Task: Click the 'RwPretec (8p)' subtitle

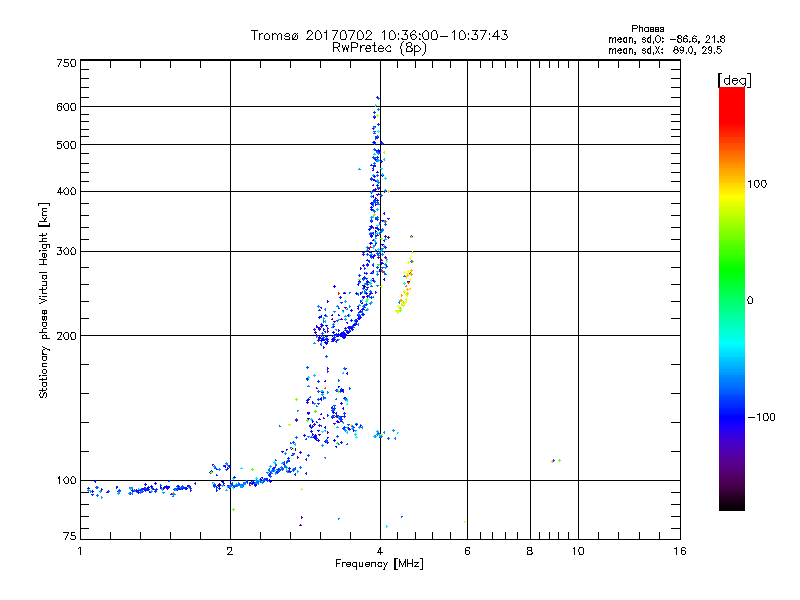Action: [379, 48]
